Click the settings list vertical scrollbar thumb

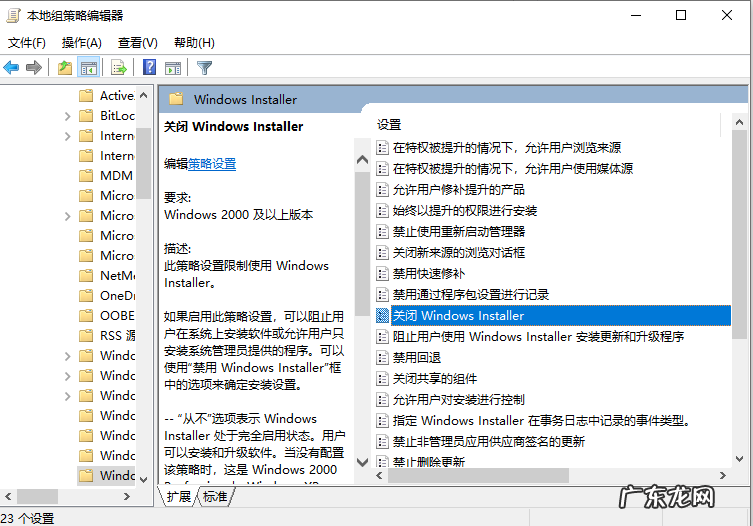click(x=740, y=234)
